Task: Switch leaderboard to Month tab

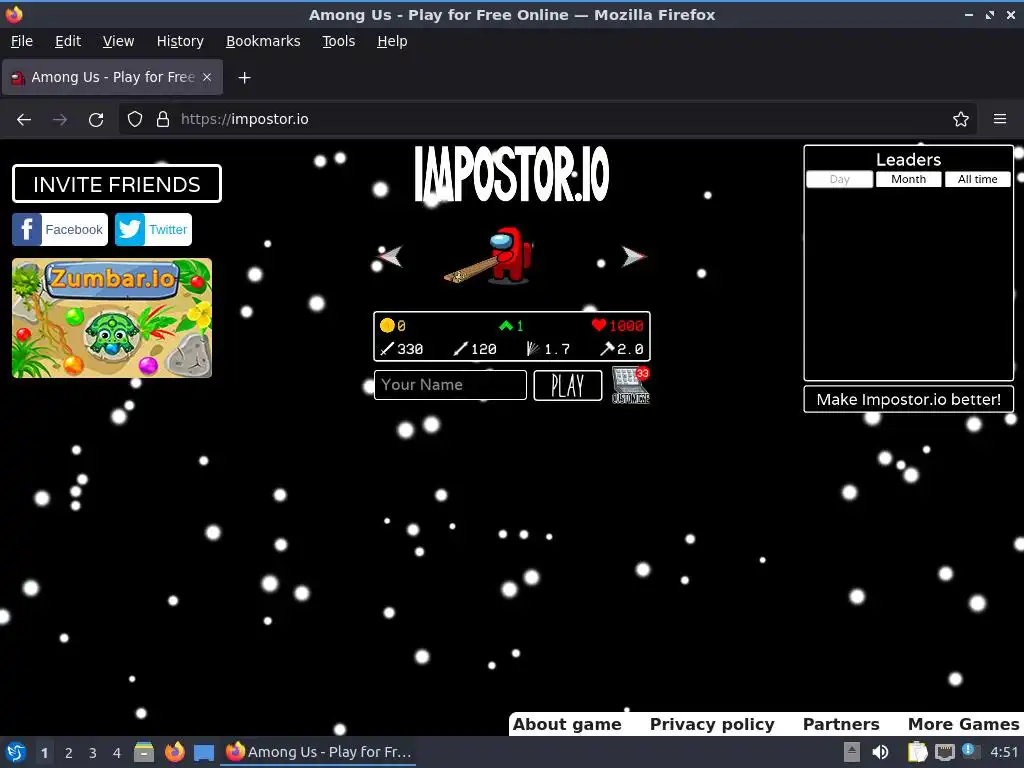Action: tap(908, 179)
